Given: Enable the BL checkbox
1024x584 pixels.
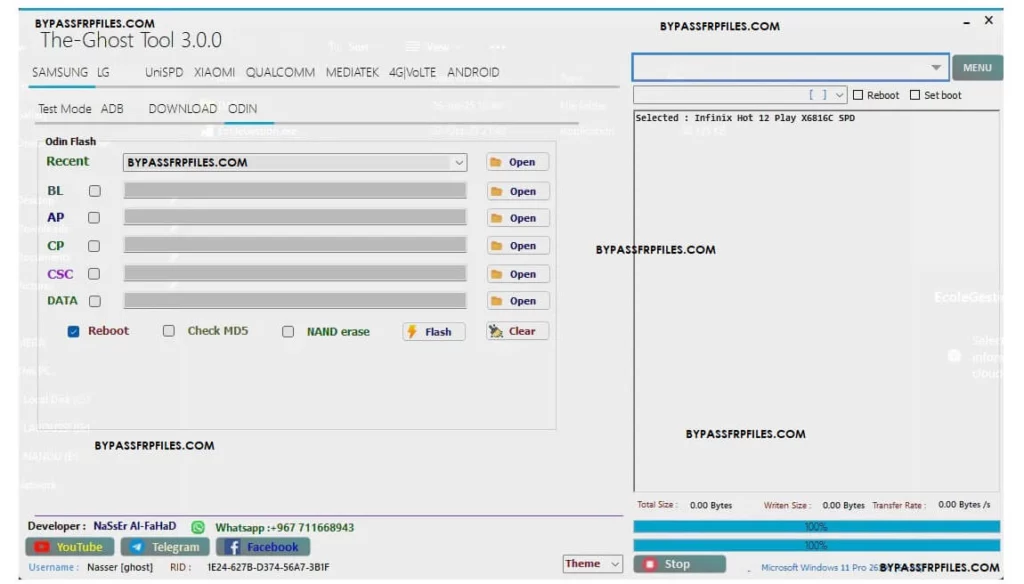Looking at the screenshot, I should click(95, 191).
